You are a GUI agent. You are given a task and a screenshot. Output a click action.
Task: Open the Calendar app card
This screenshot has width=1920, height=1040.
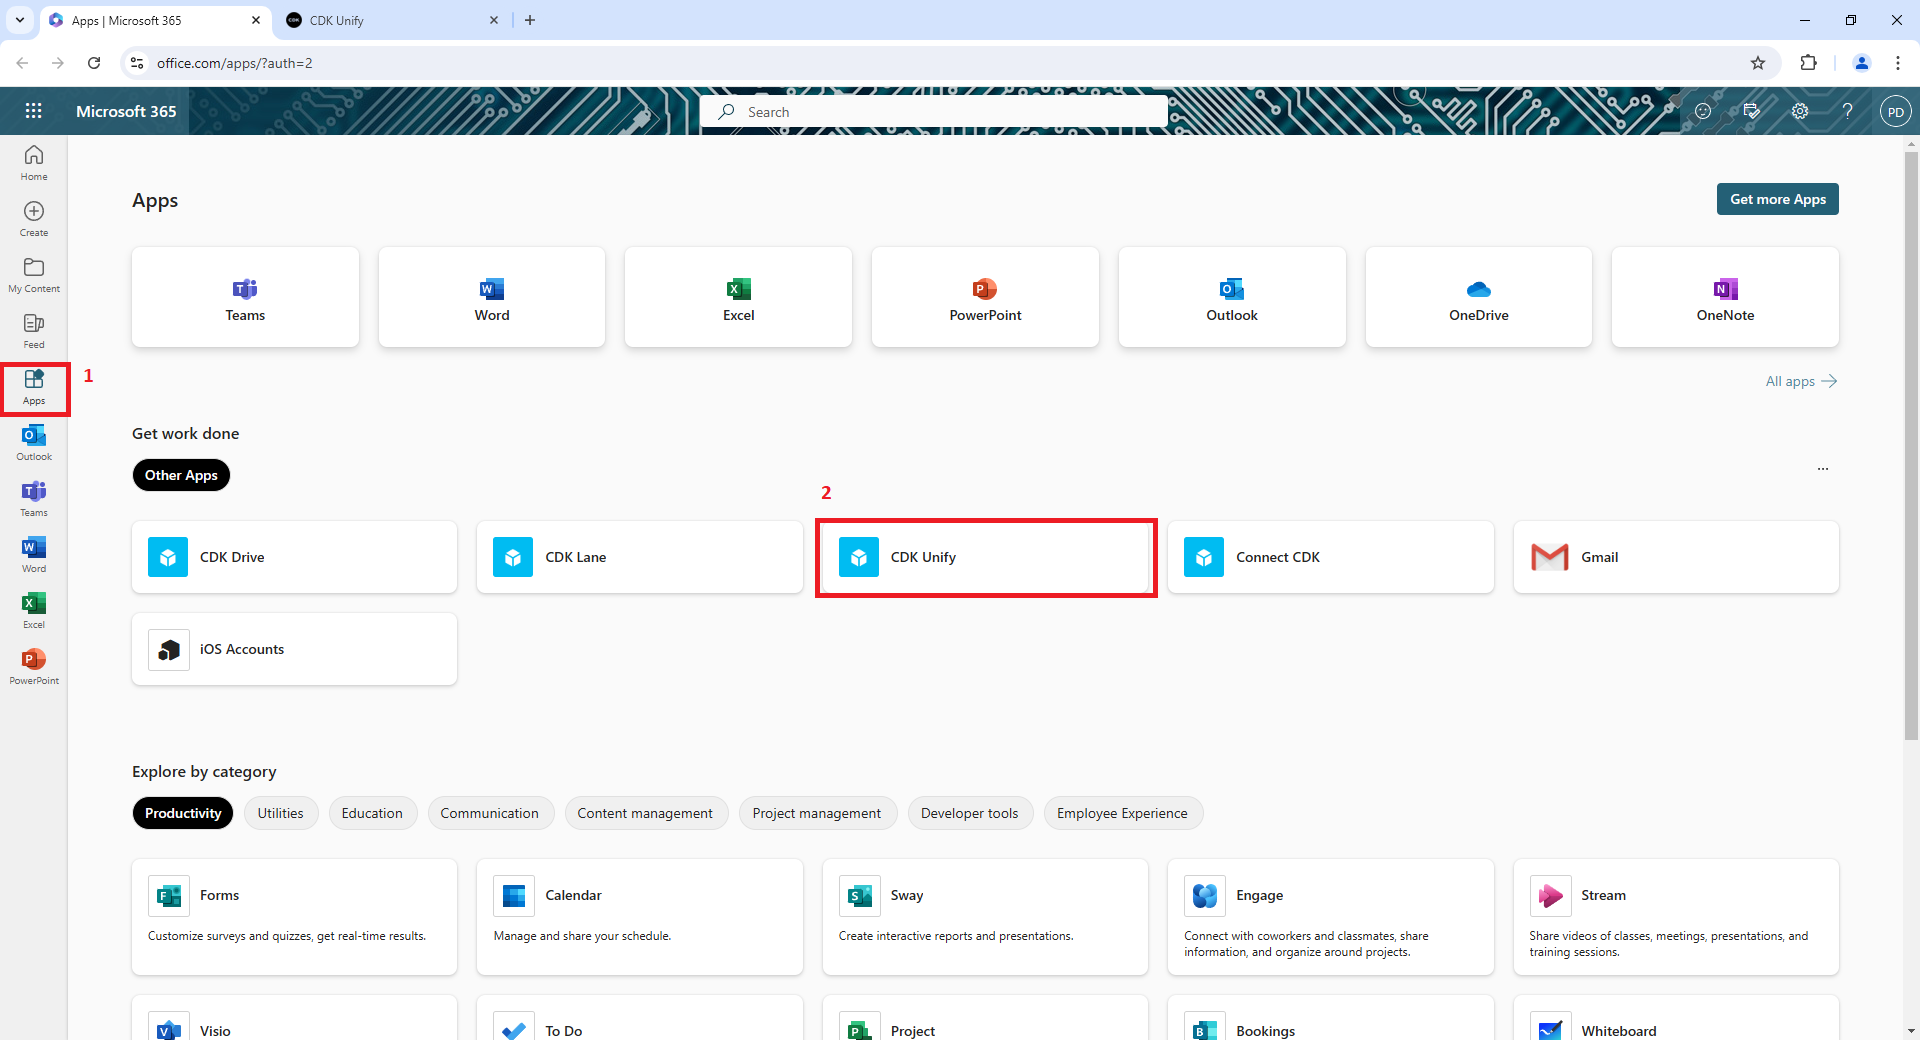click(x=640, y=917)
